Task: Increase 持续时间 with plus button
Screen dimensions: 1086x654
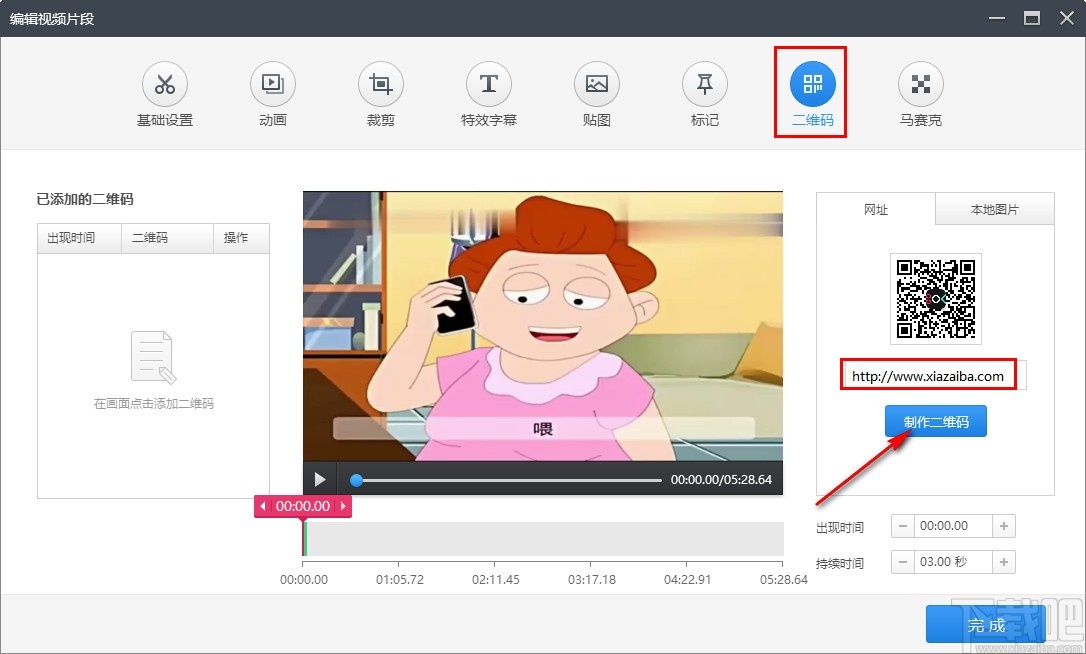Action: point(1004,562)
